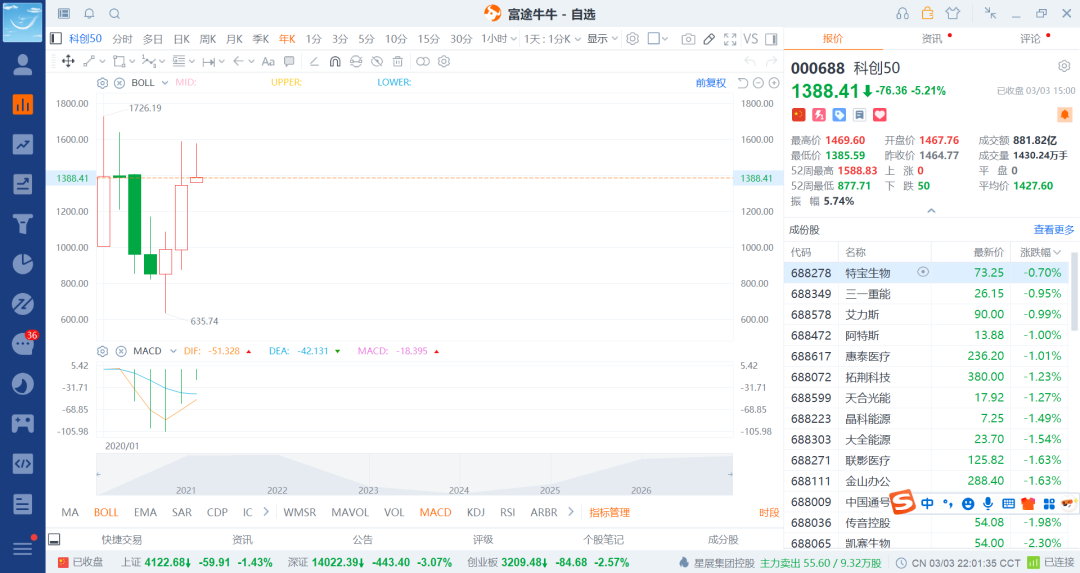Expand more main indicators after IC

click(x=267, y=512)
